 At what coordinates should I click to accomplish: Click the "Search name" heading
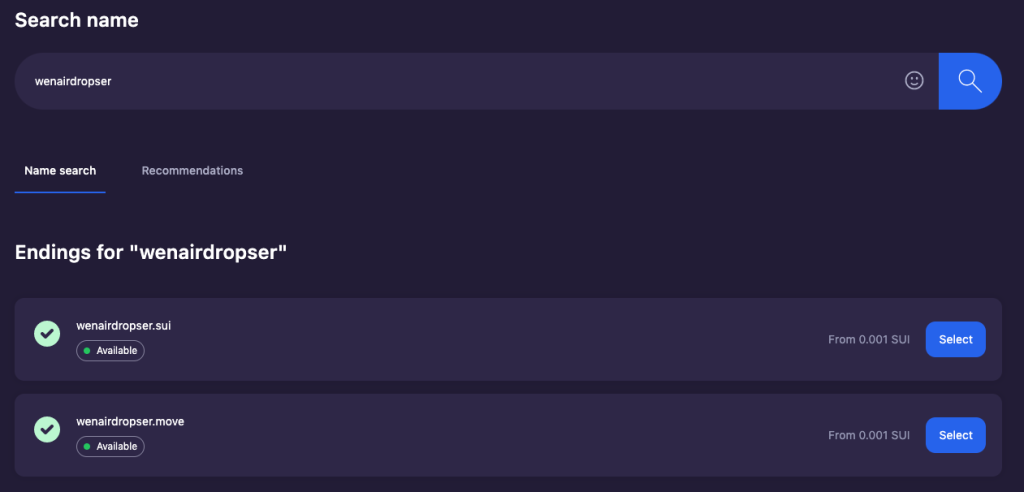pyautogui.click(x=76, y=20)
